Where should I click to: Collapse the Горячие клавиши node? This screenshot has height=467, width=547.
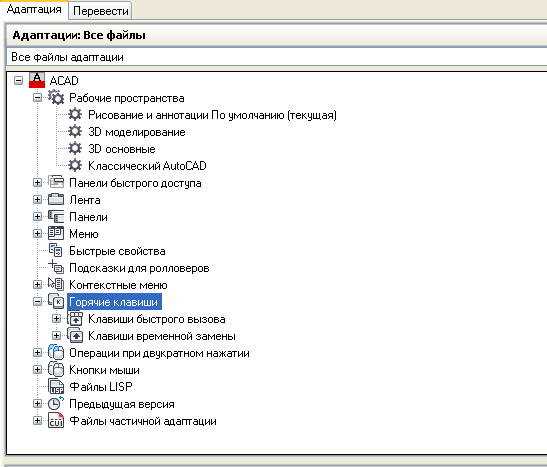click(x=37, y=302)
